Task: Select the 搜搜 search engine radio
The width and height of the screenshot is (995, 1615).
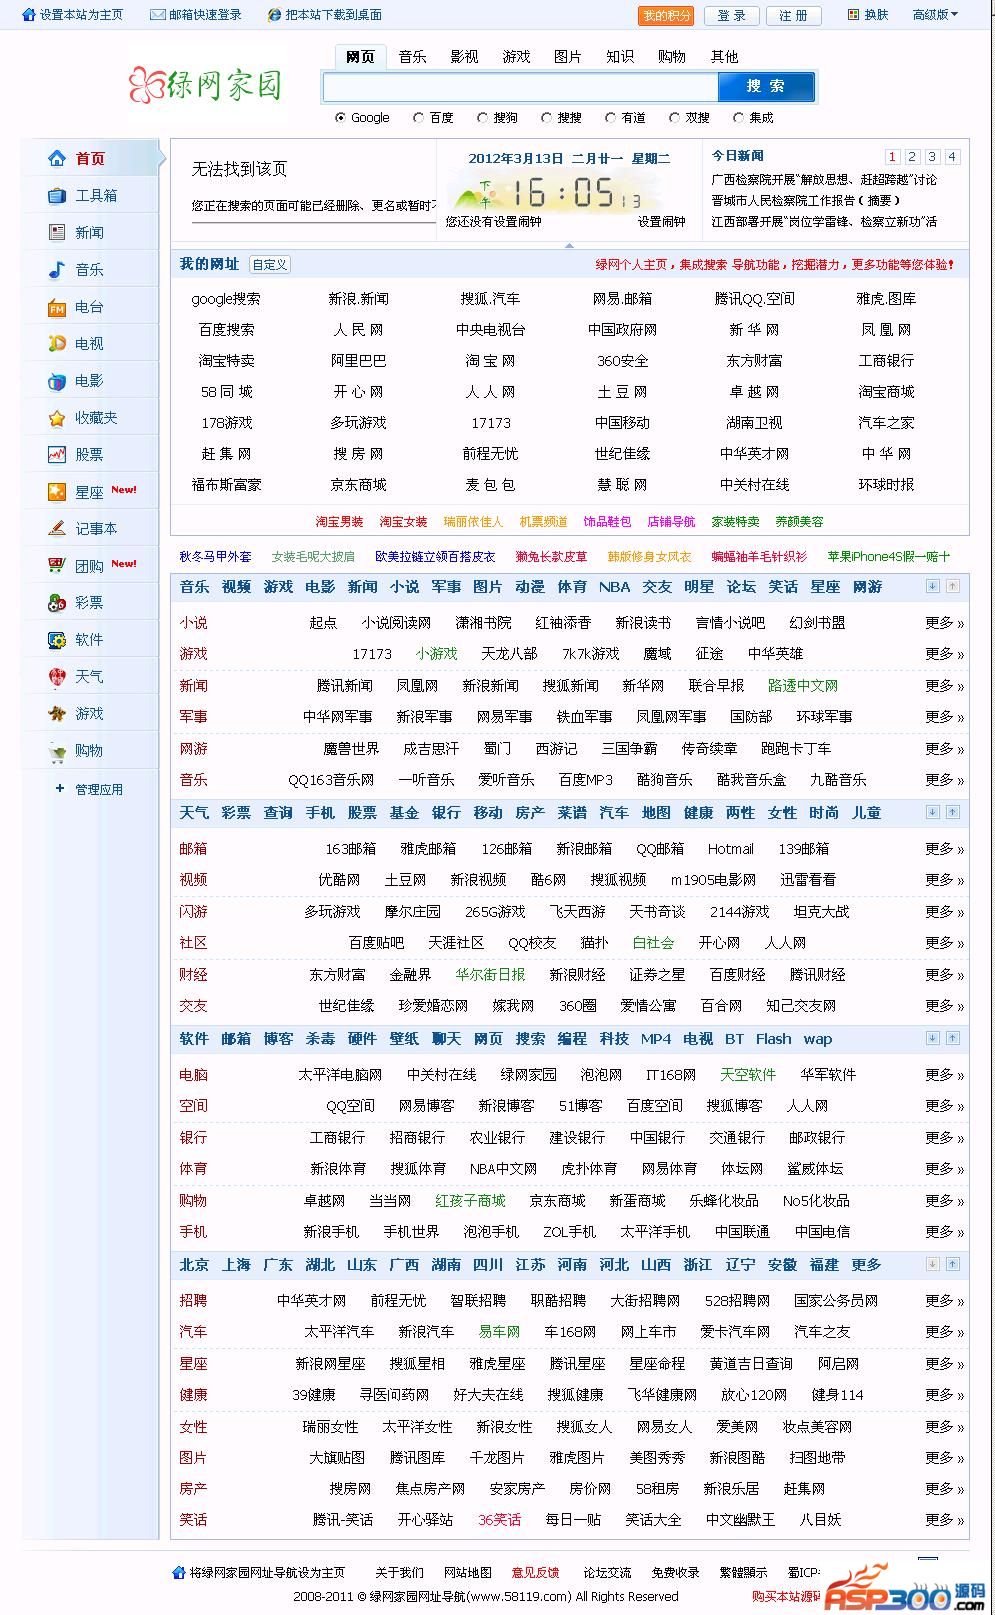Action: point(547,117)
